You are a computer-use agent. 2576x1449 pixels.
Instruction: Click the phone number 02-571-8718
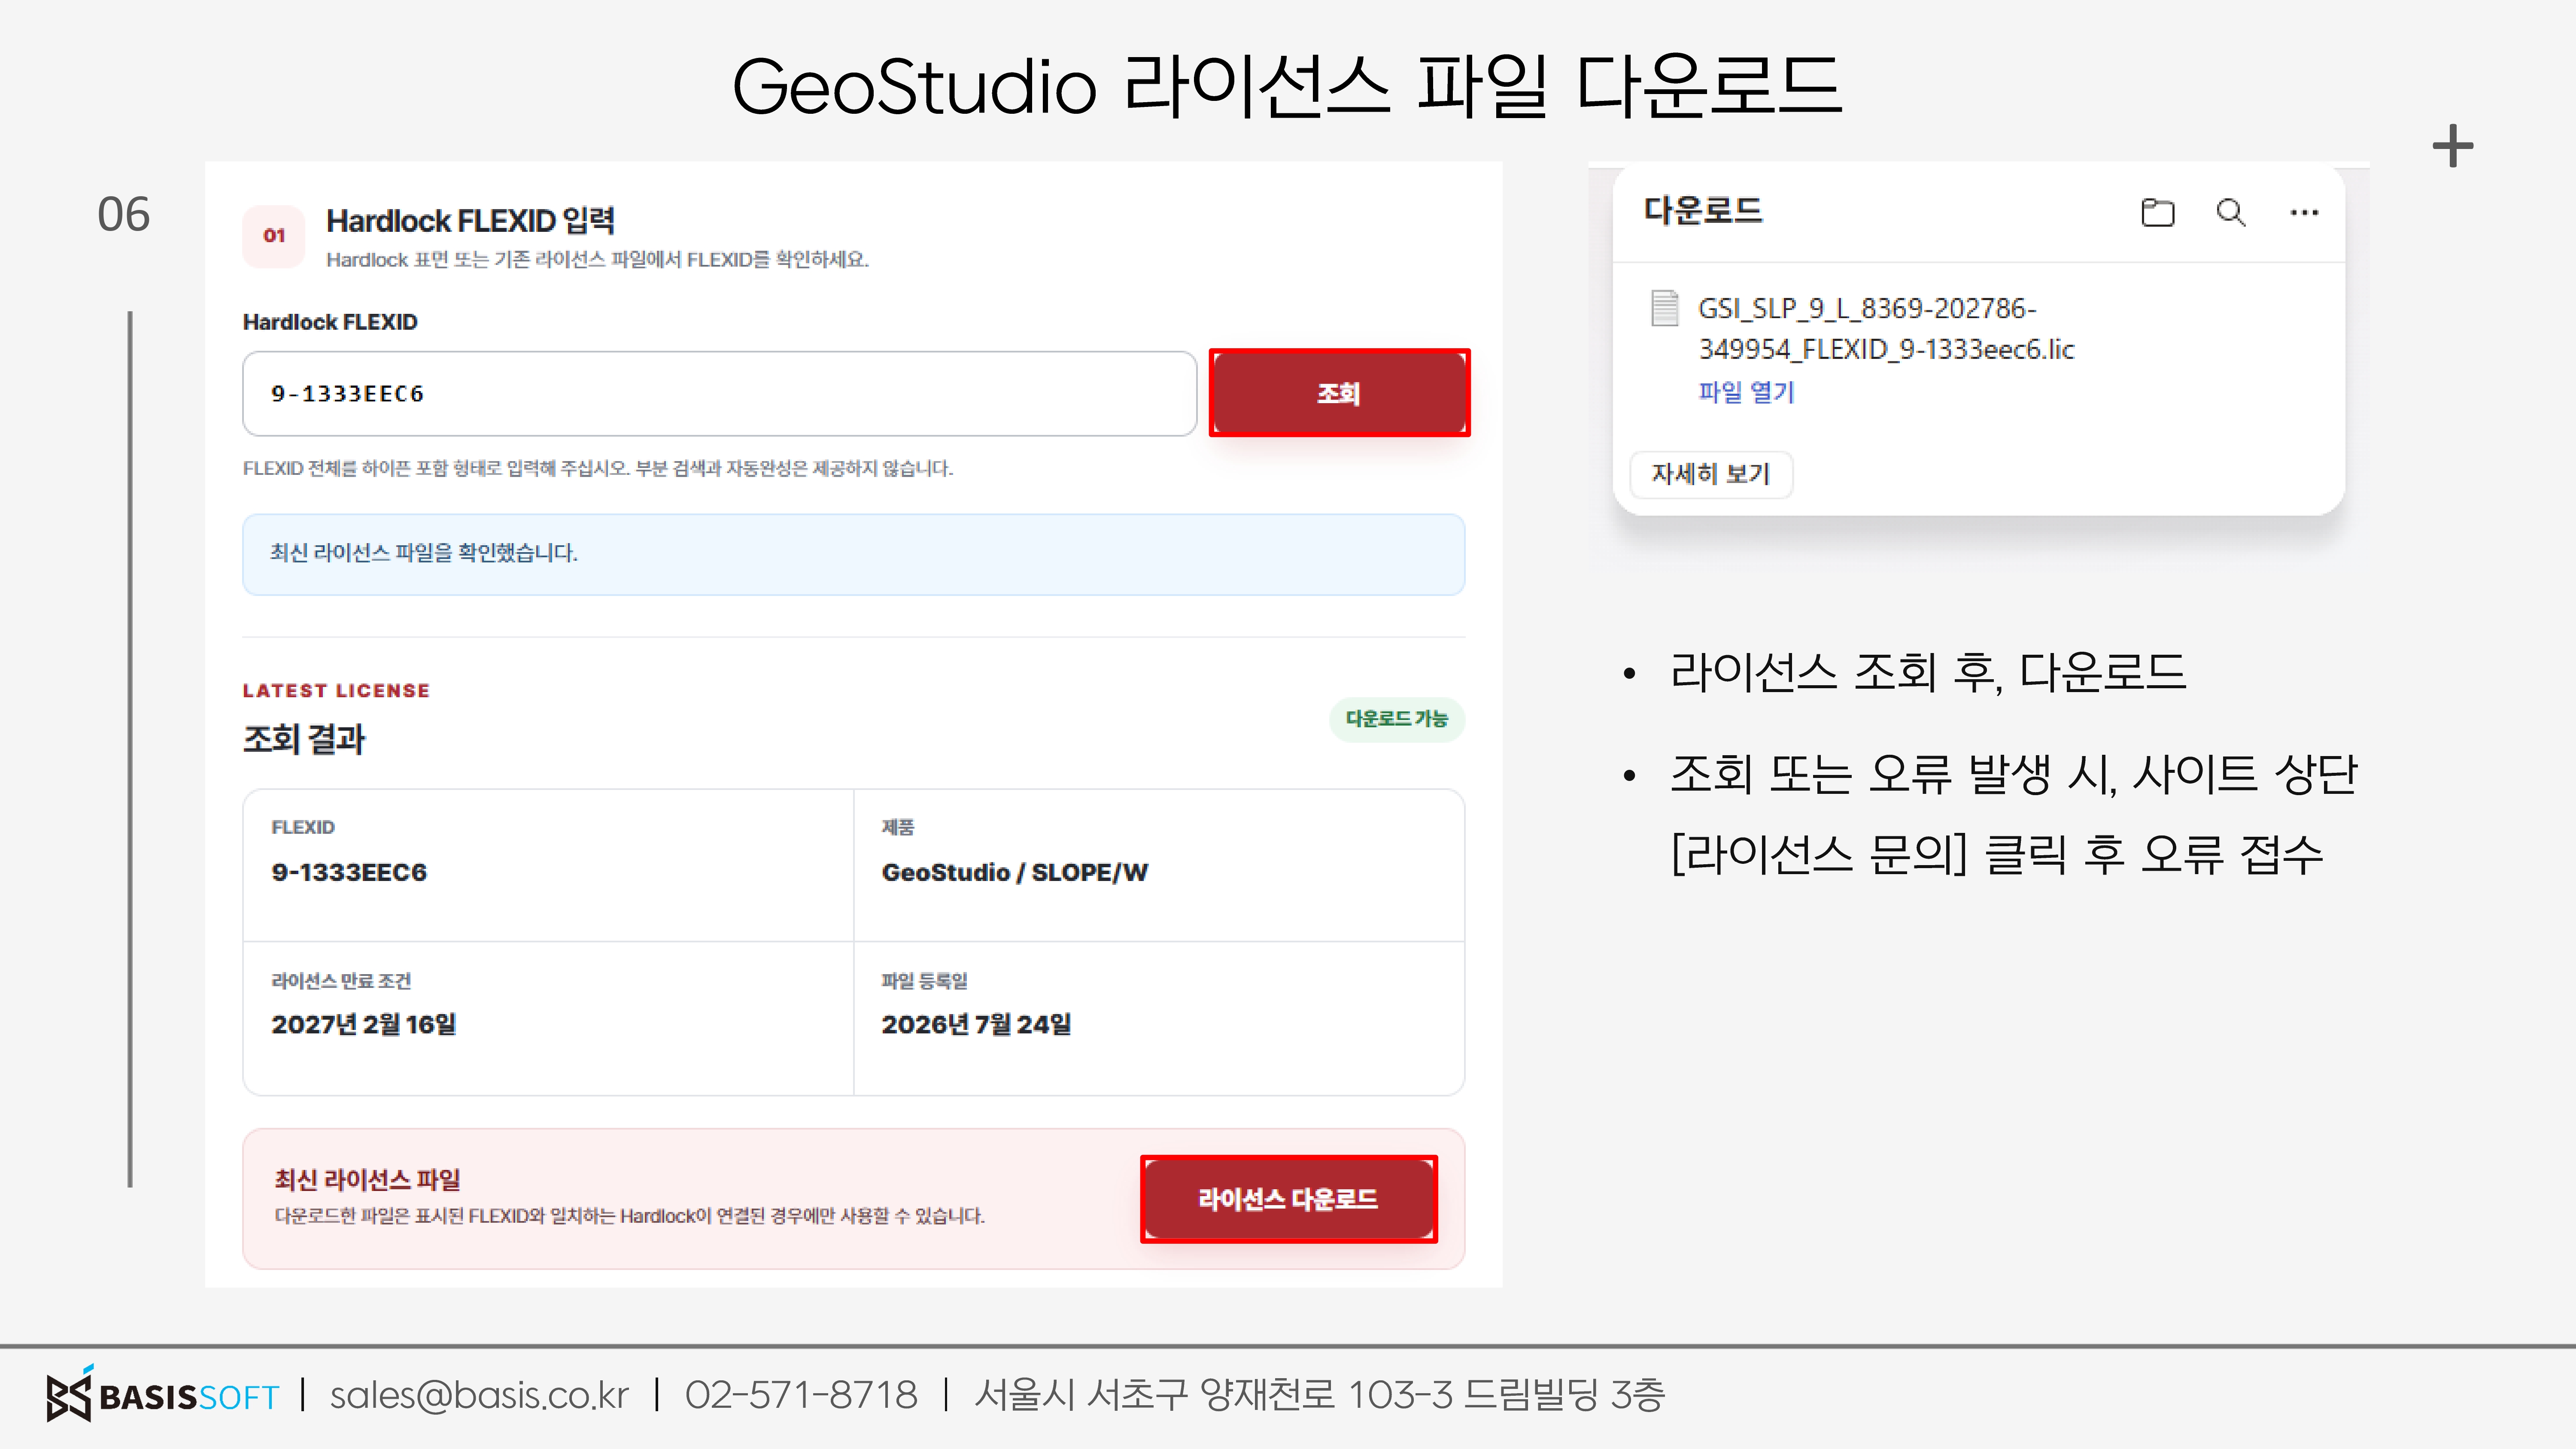(x=801, y=1395)
